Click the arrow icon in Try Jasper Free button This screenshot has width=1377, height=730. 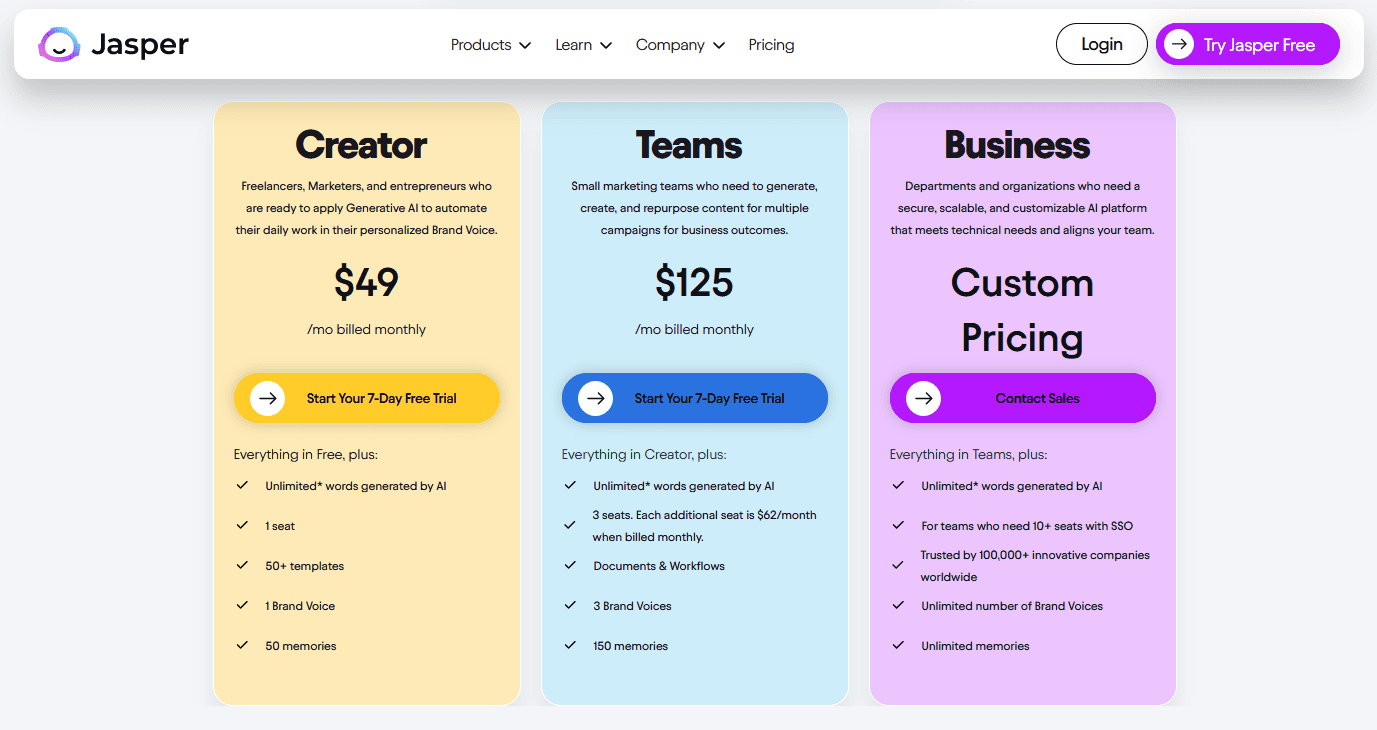tap(1179, 44)
